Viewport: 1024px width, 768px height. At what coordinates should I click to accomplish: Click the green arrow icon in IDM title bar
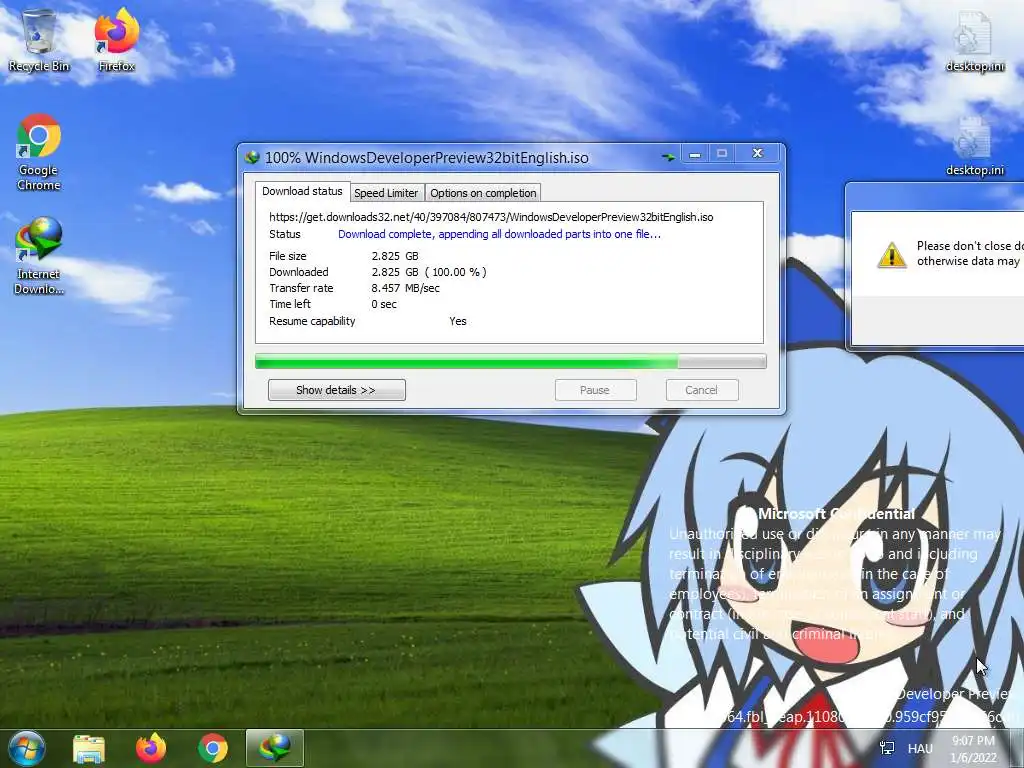tap(667, 157)
